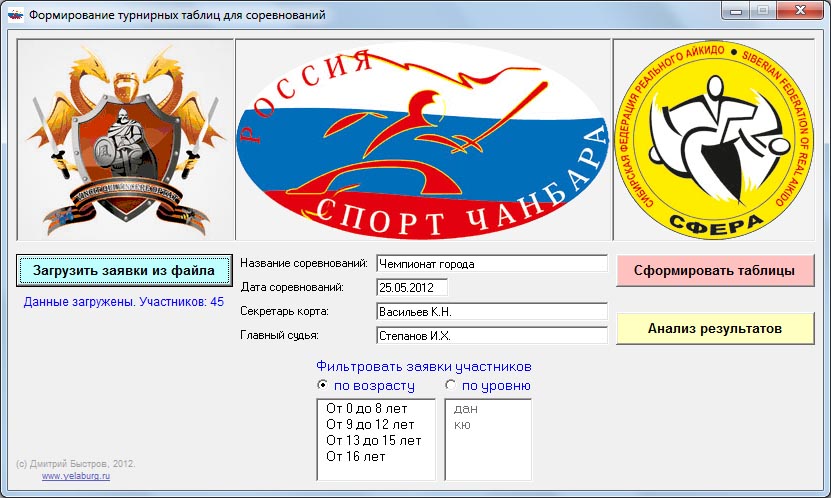831x498 pixels.
Task: Select 'От 16 лет' in the list
Action: tap(356, 456)
